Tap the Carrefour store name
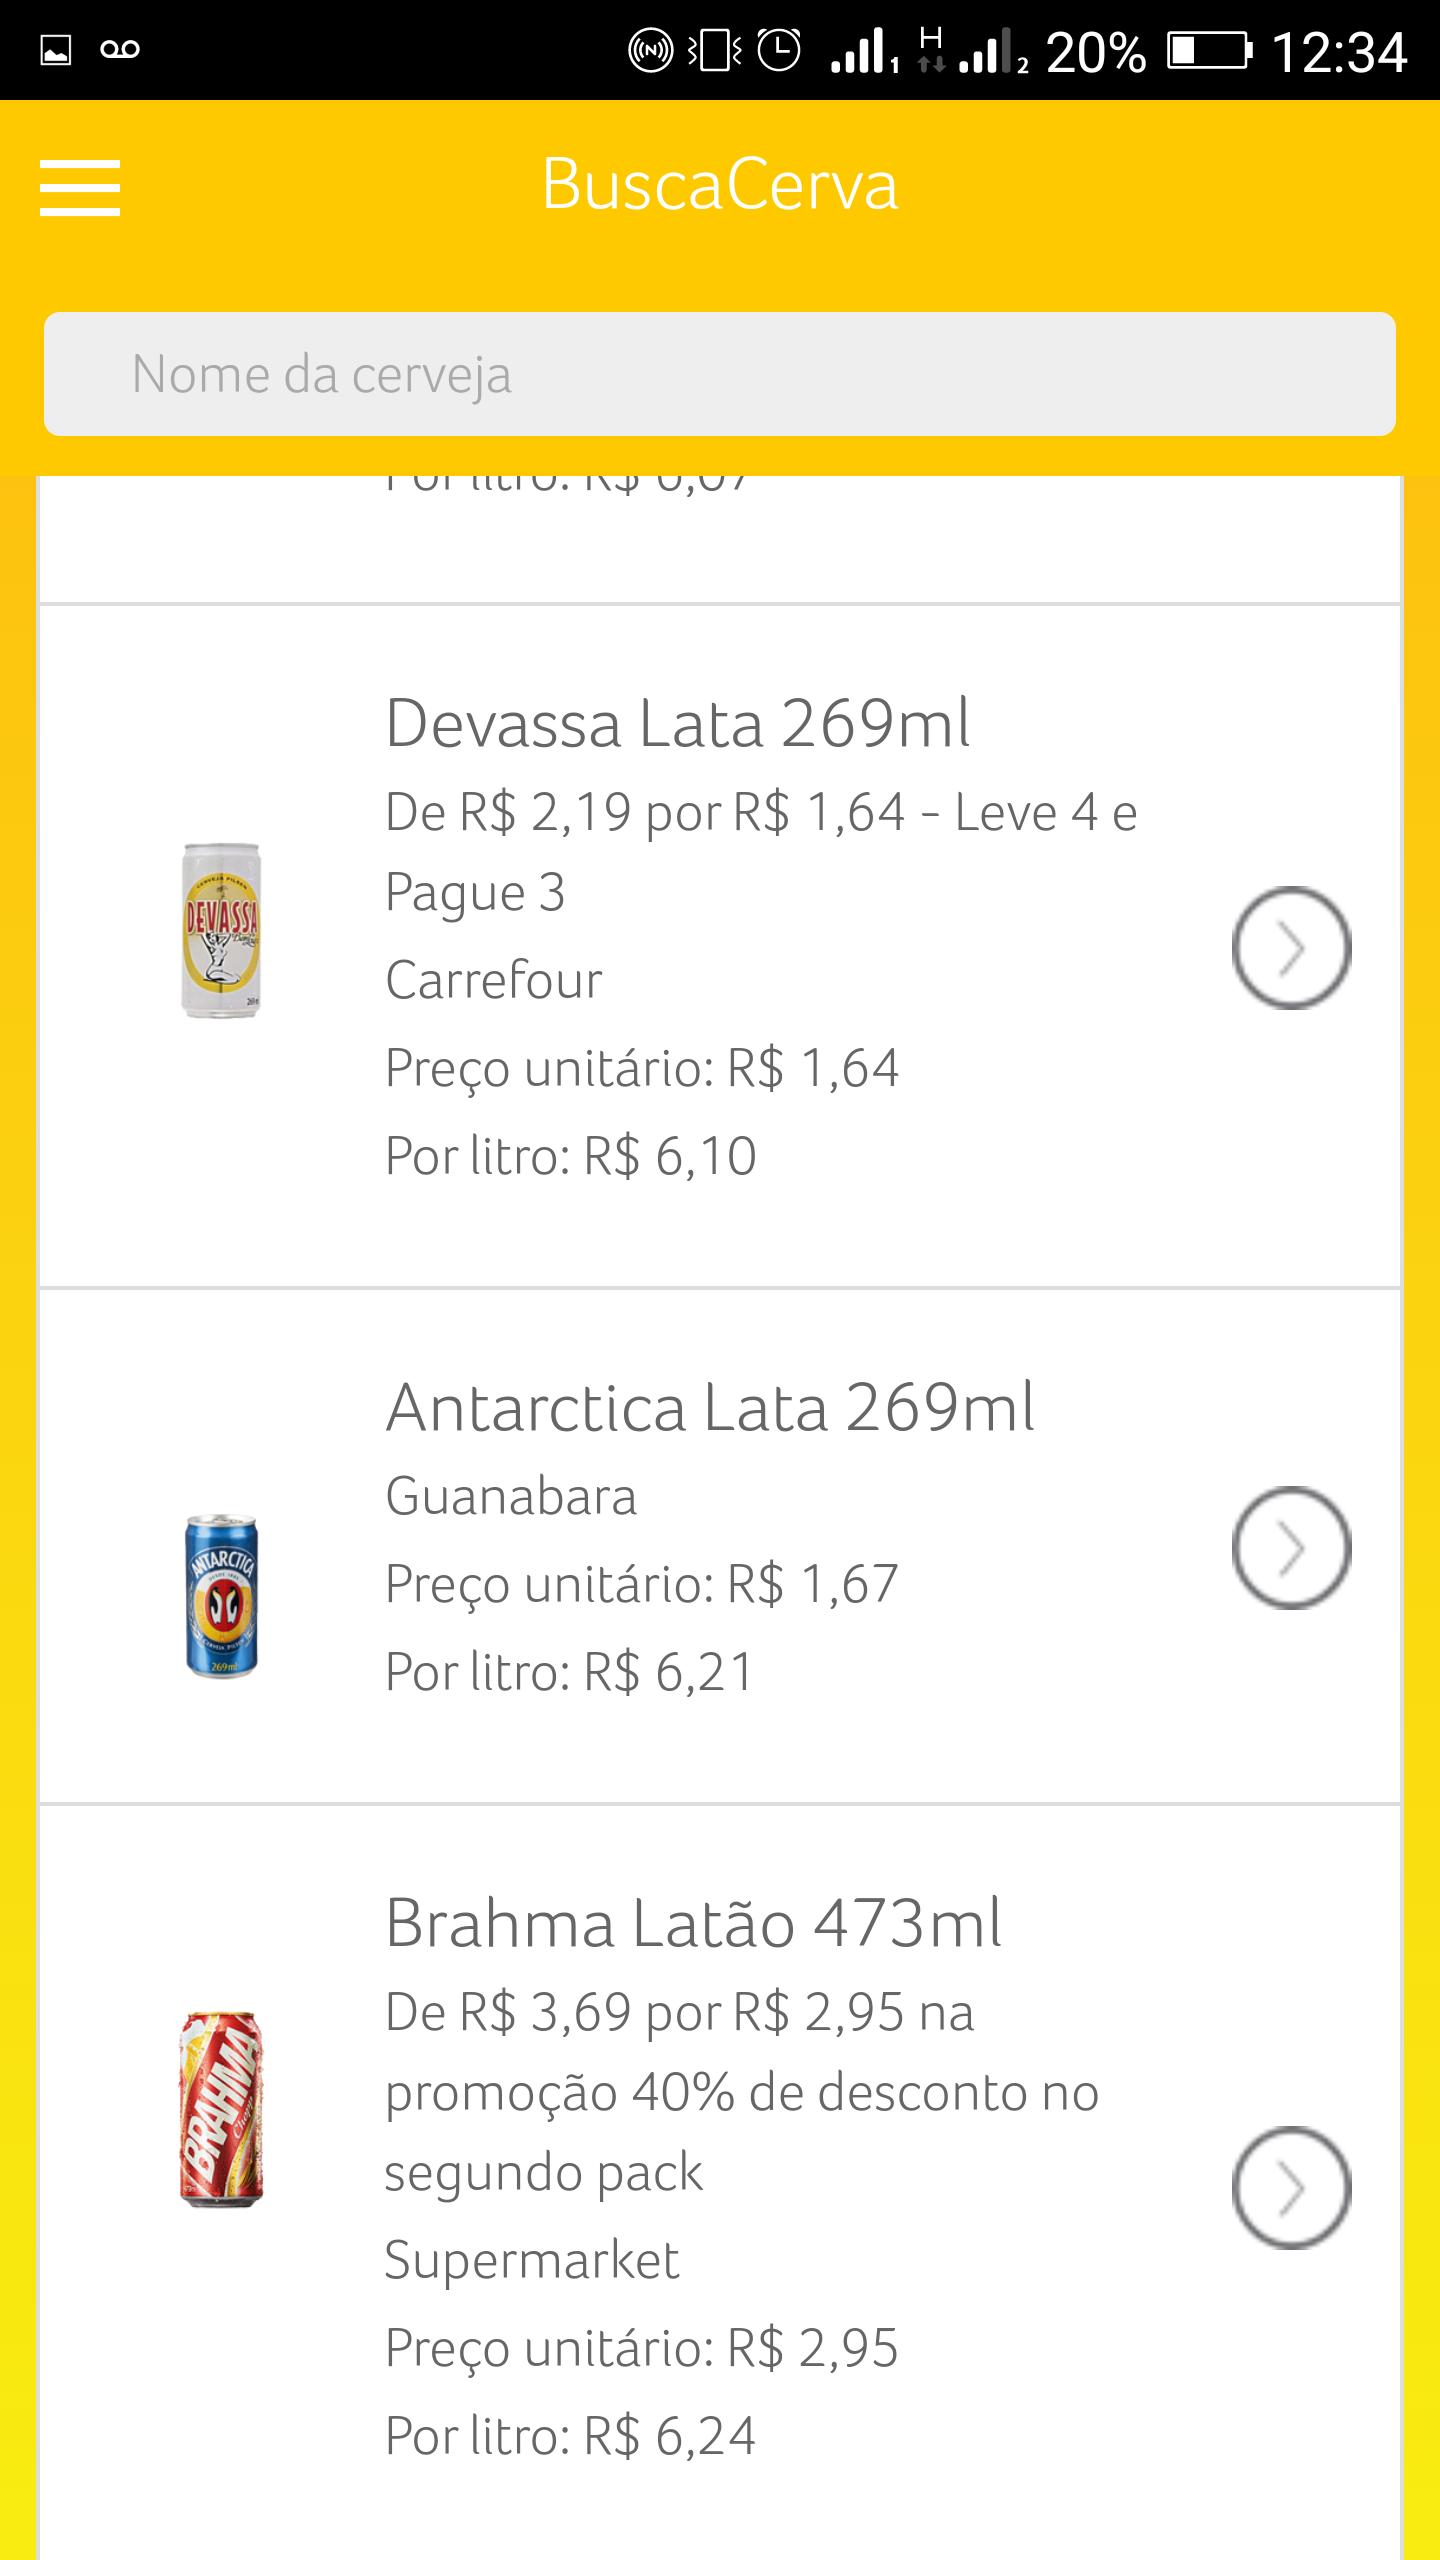The width and height of the screenshot is (1440, 2560). pos(494,980)
